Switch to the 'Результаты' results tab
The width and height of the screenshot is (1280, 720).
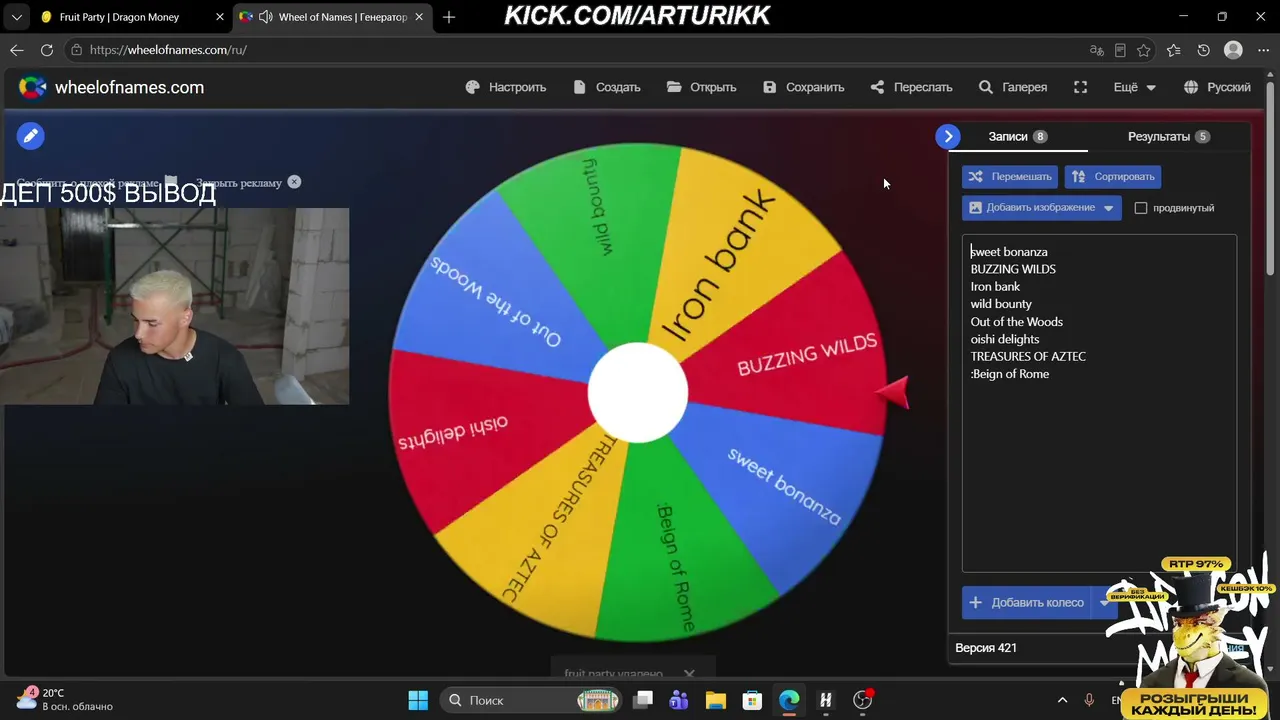(1169, 136)
